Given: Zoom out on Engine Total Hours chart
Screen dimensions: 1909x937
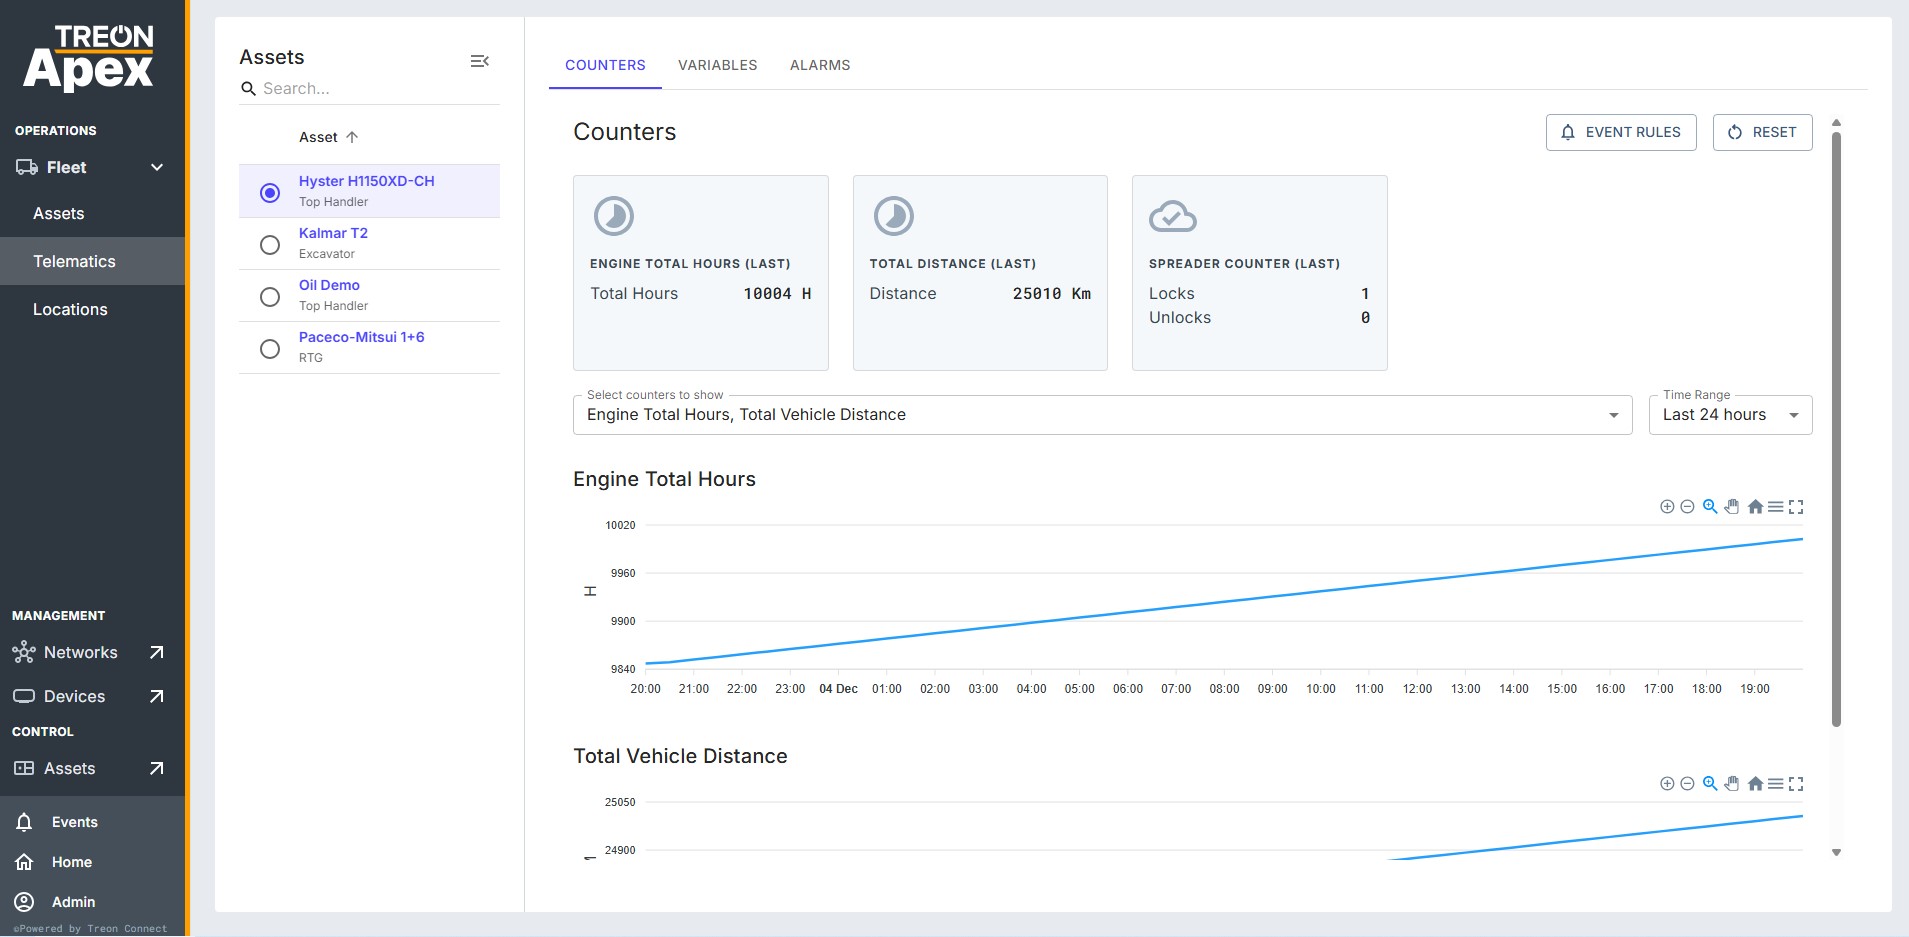Looking at the screenshot, I should click(1687, 507).
